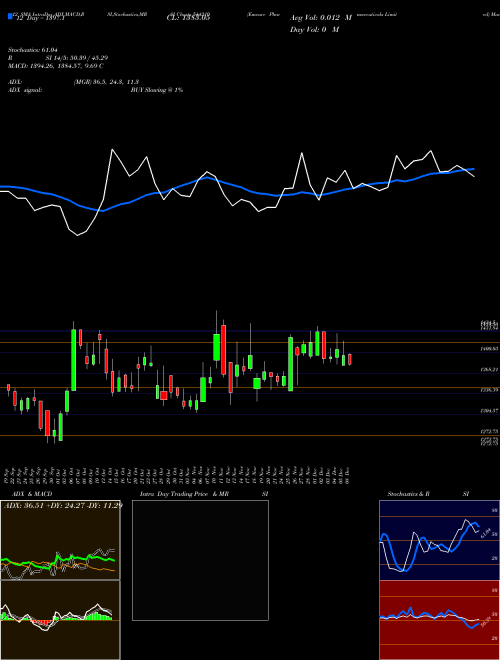Select the MACD: 1394.26 values line

point(56,66)
